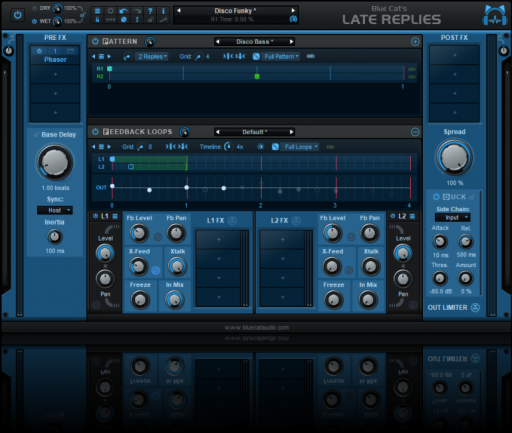Click the icon below the preset next arrow

pos(293,19)
